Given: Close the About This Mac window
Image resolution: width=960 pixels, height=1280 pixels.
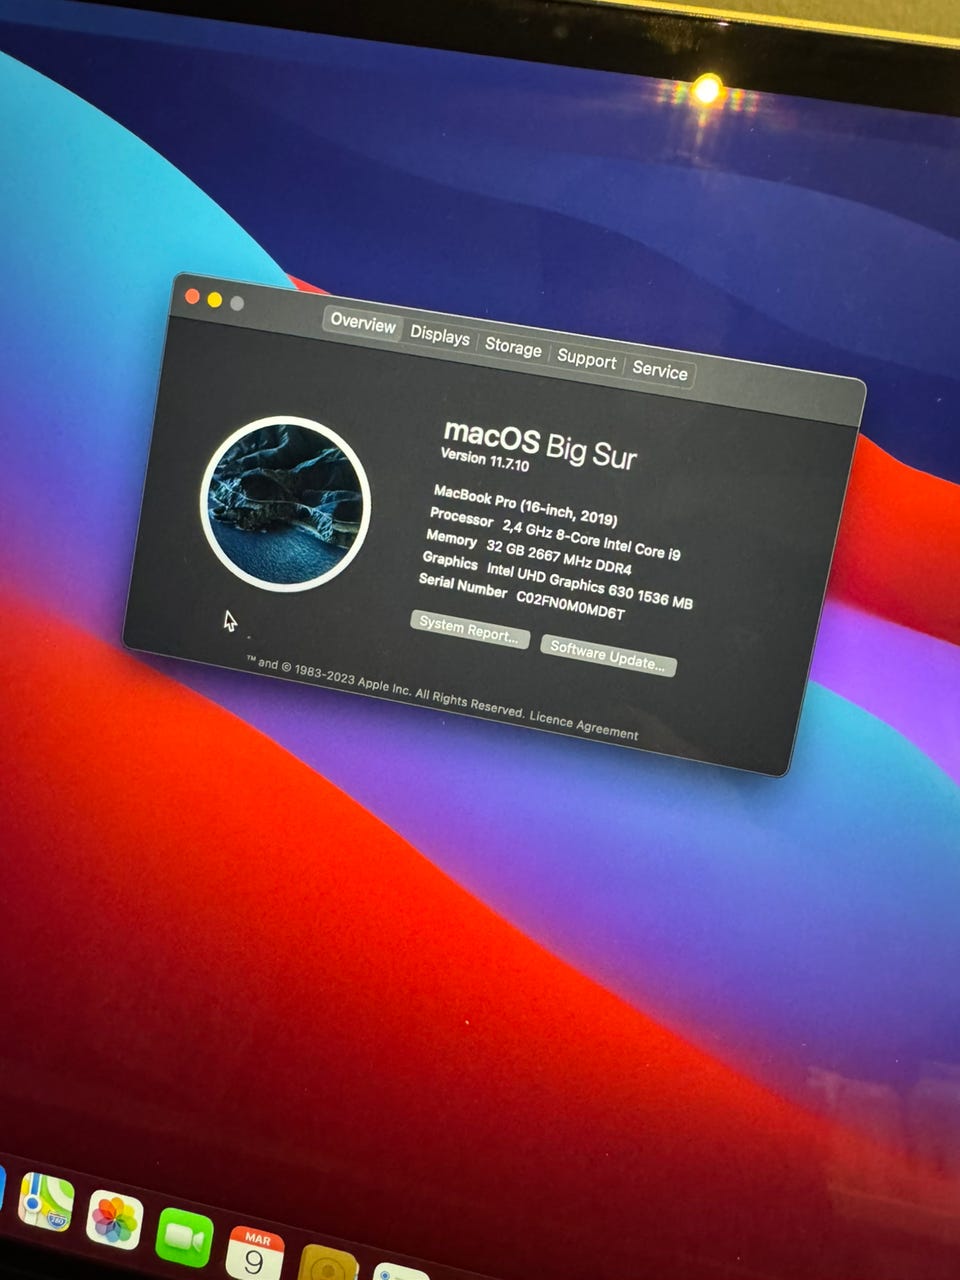Looking at the screenshot, I should [192, 296].
